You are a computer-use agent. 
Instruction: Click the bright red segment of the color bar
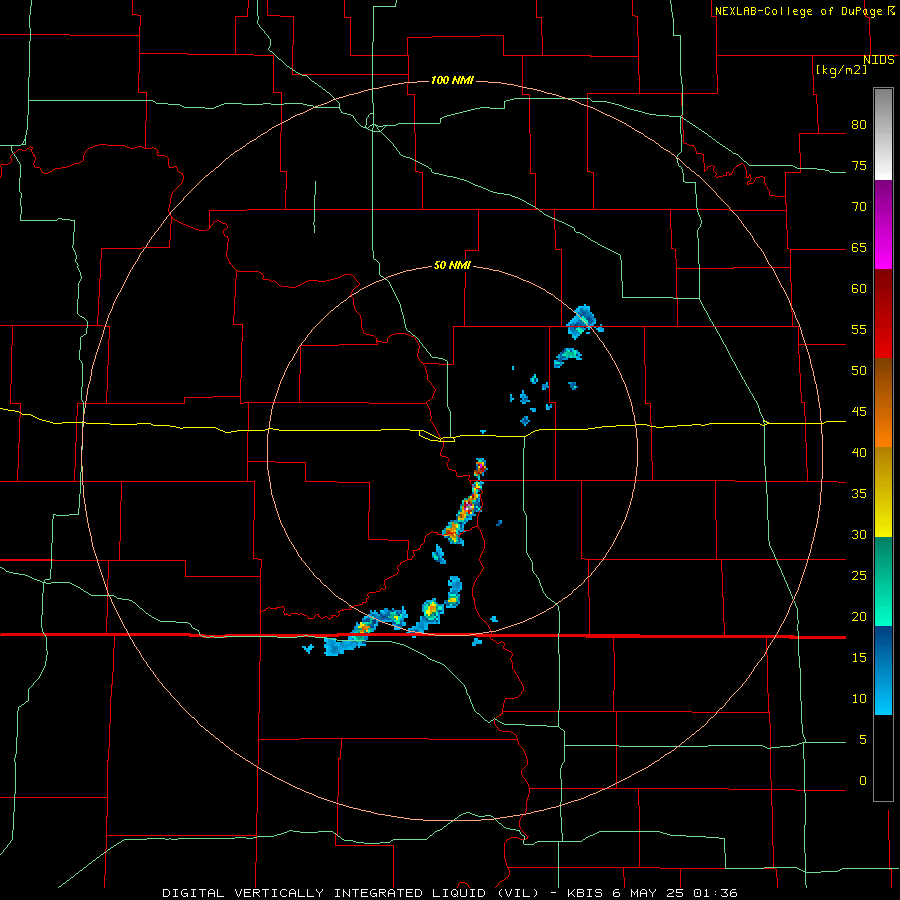pyautogui.click(x=883, y=314)
